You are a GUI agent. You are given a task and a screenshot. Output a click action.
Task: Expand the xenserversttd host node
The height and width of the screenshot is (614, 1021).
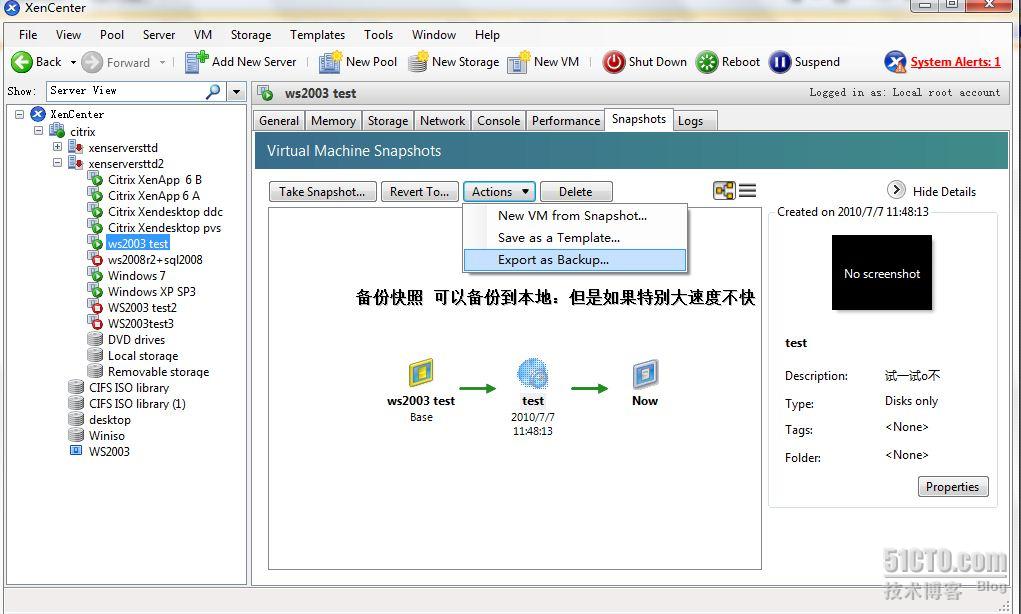pos(57,147)
